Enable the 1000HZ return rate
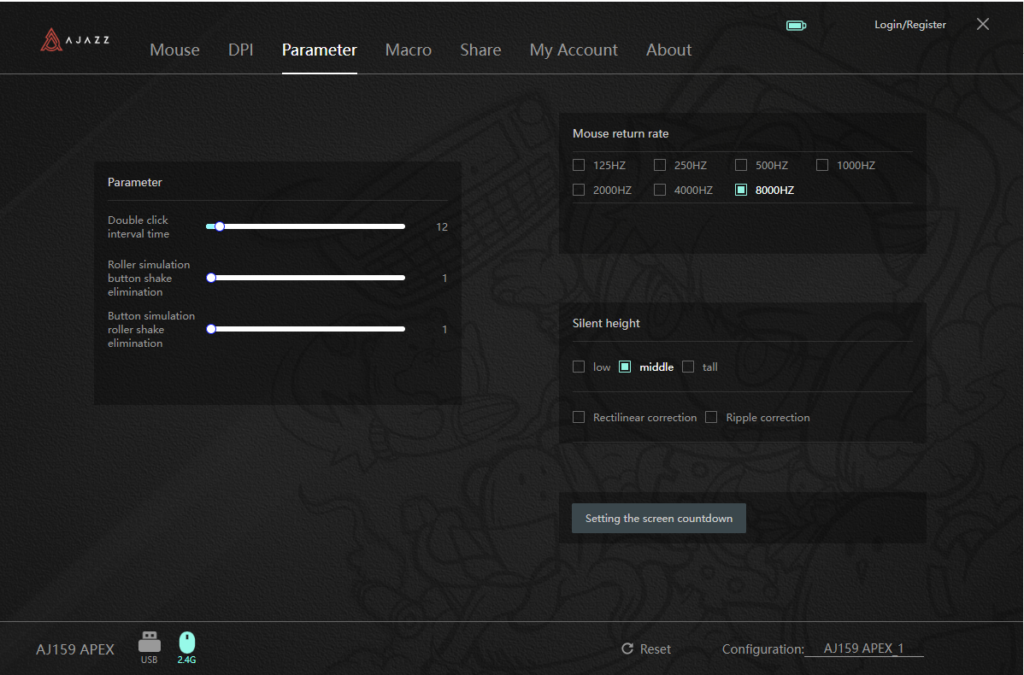Image resolution: width=1024 pixels, height=675 pixels. click(822, 165)
